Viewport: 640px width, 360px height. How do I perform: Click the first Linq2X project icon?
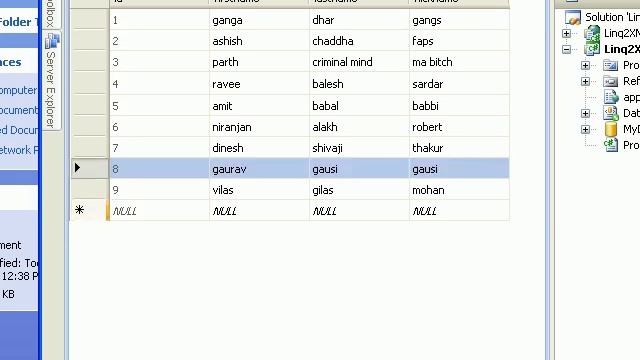592,33
